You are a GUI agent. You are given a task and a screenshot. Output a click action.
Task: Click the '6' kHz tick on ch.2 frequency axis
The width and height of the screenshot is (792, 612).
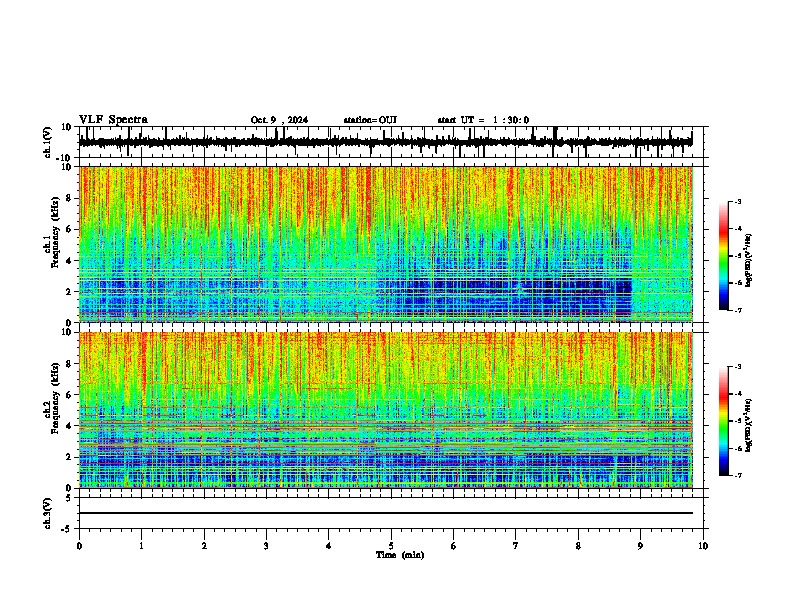(x=70, y=395)
